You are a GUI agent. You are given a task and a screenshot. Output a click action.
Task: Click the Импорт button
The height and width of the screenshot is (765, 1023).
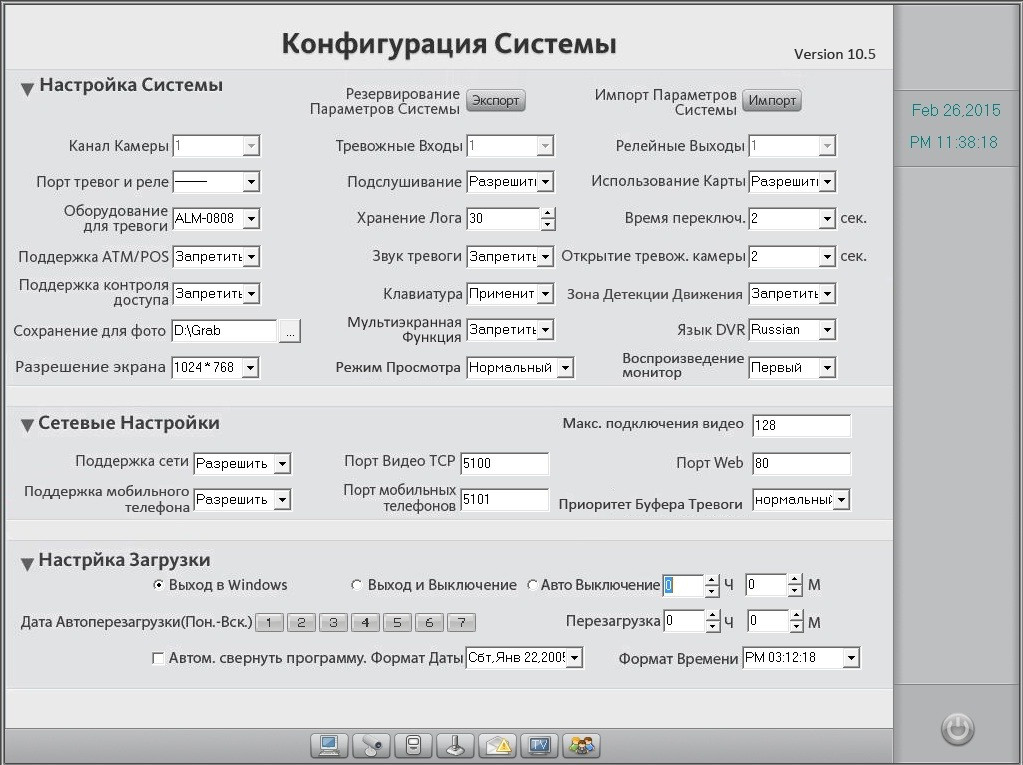coord(771,101)
